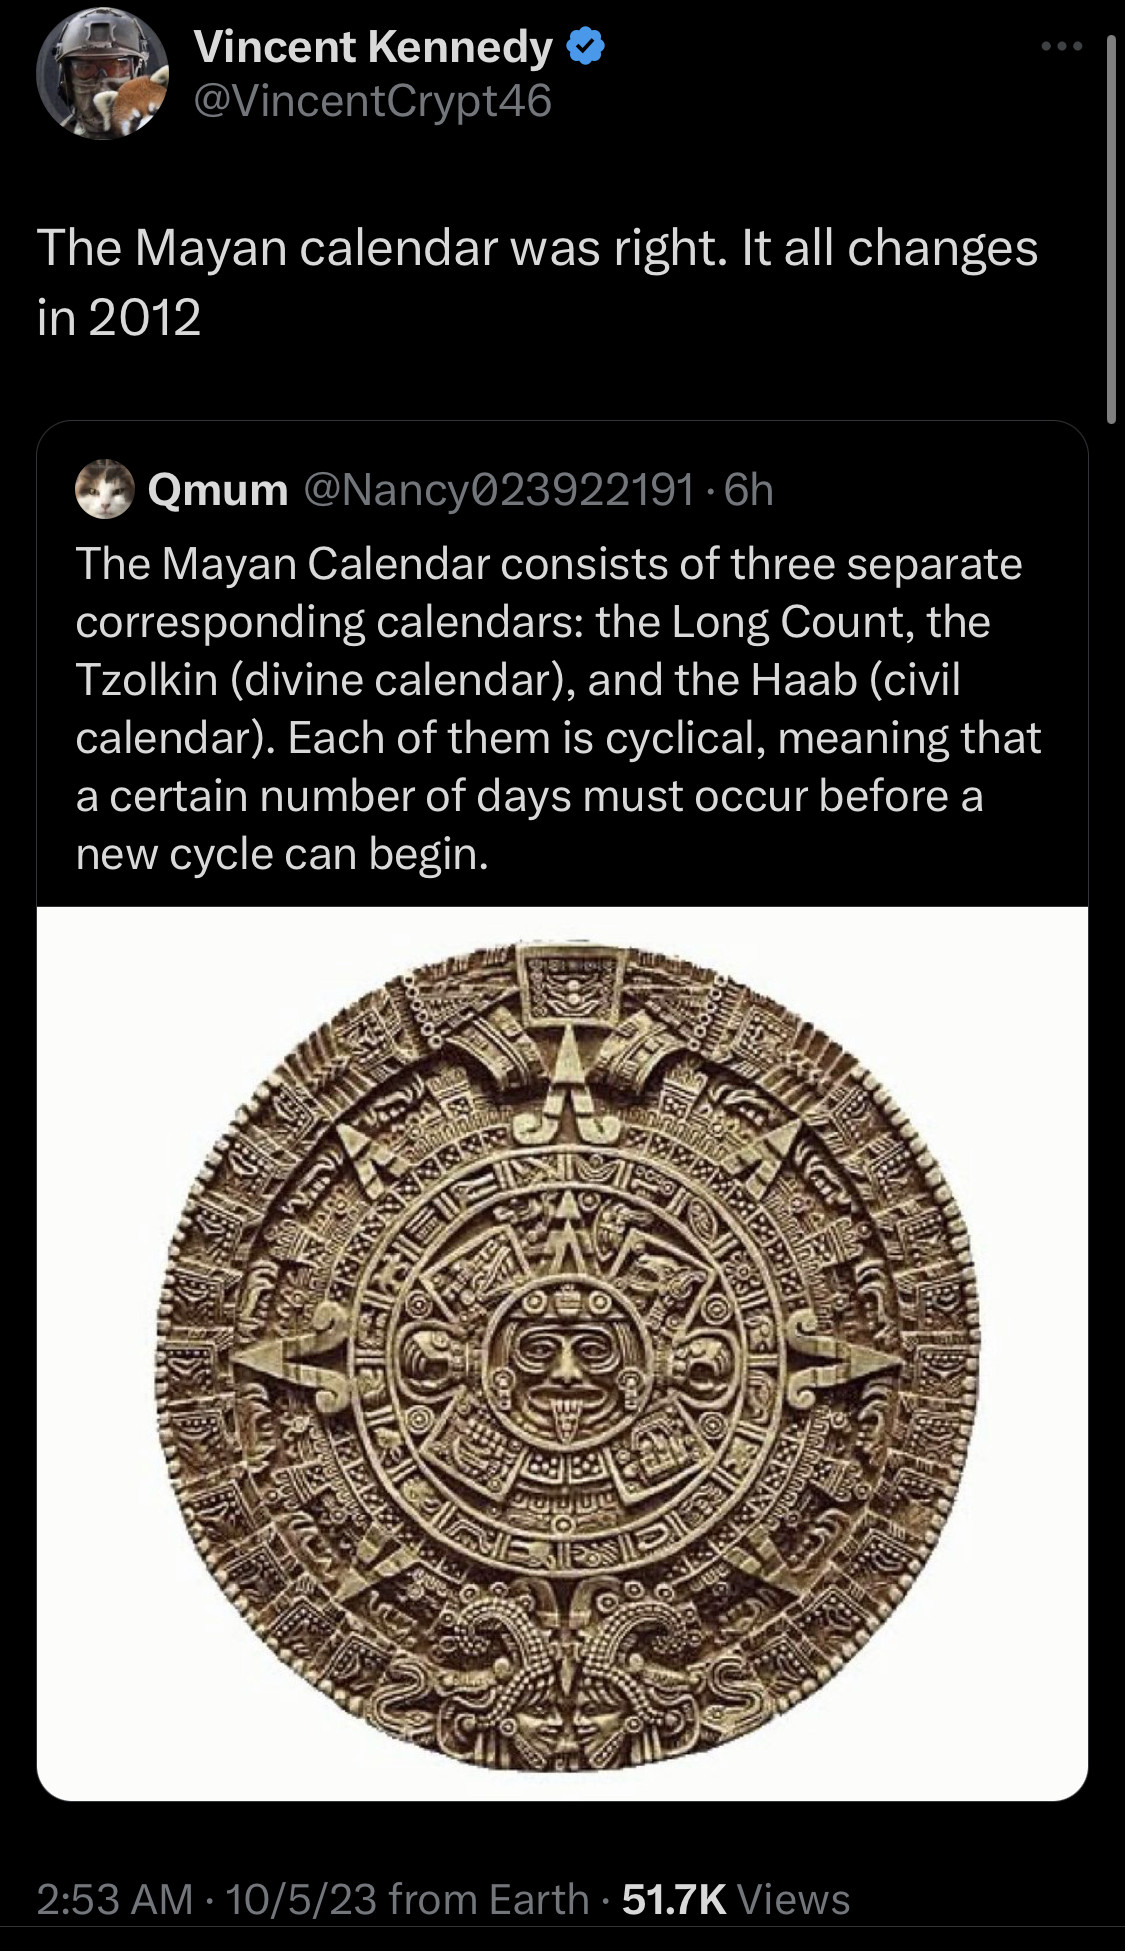This screenshot has width=1125, height=1951.
Task: Click the blue verified badge
Action: (x=585, y=46)
